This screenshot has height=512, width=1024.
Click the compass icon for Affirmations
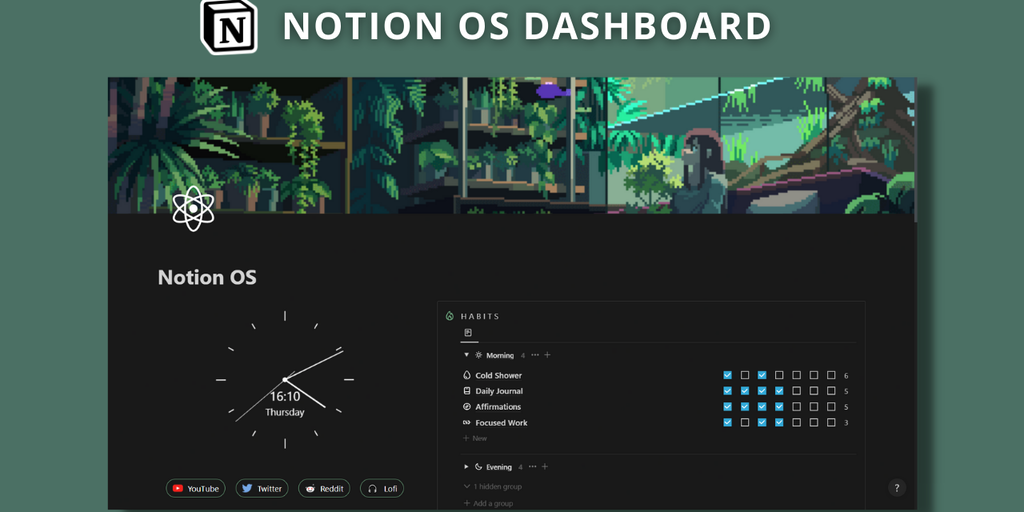click(466, 407)
